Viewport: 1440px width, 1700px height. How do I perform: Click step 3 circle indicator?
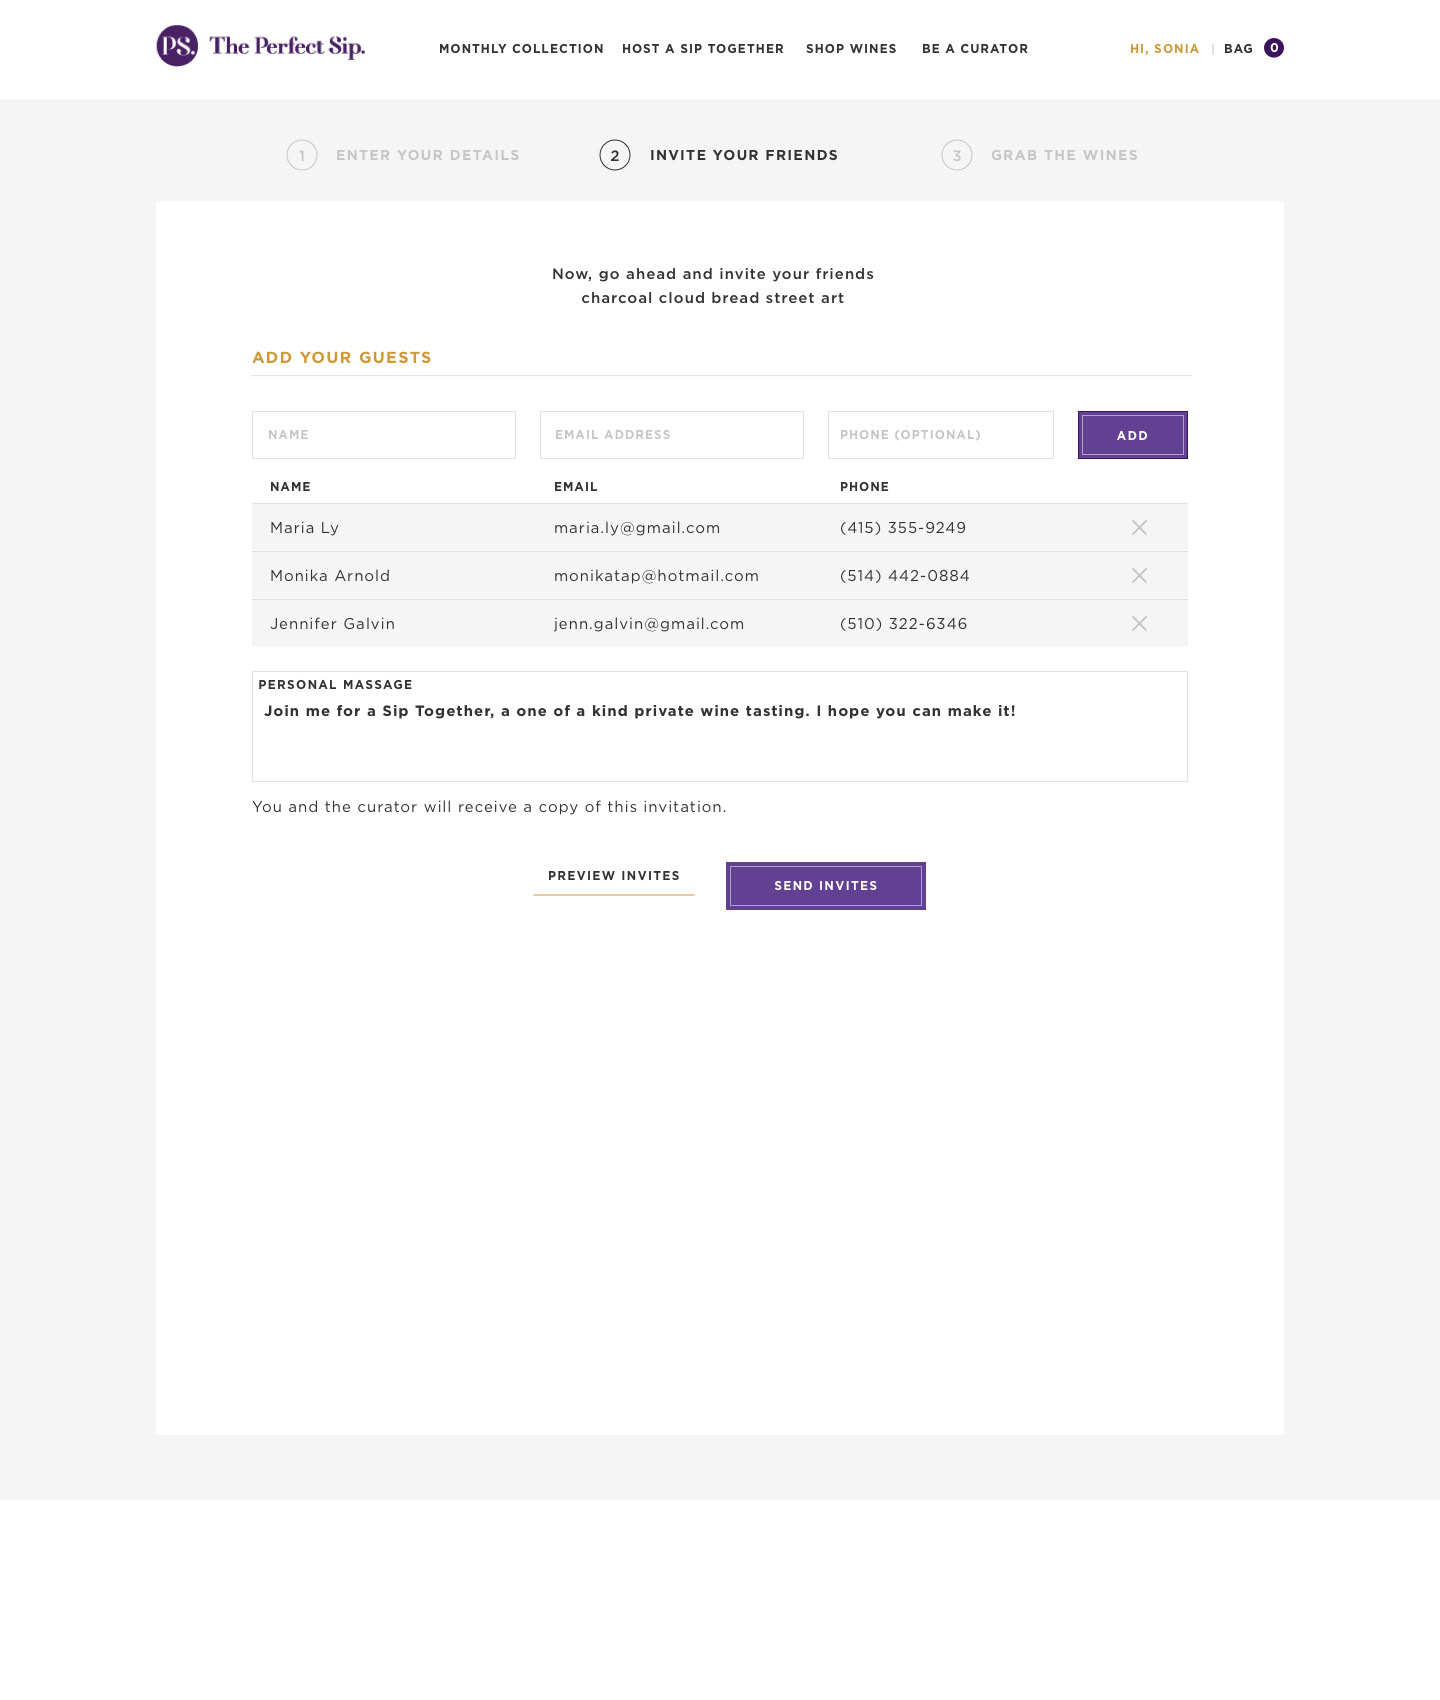(957, 155)
